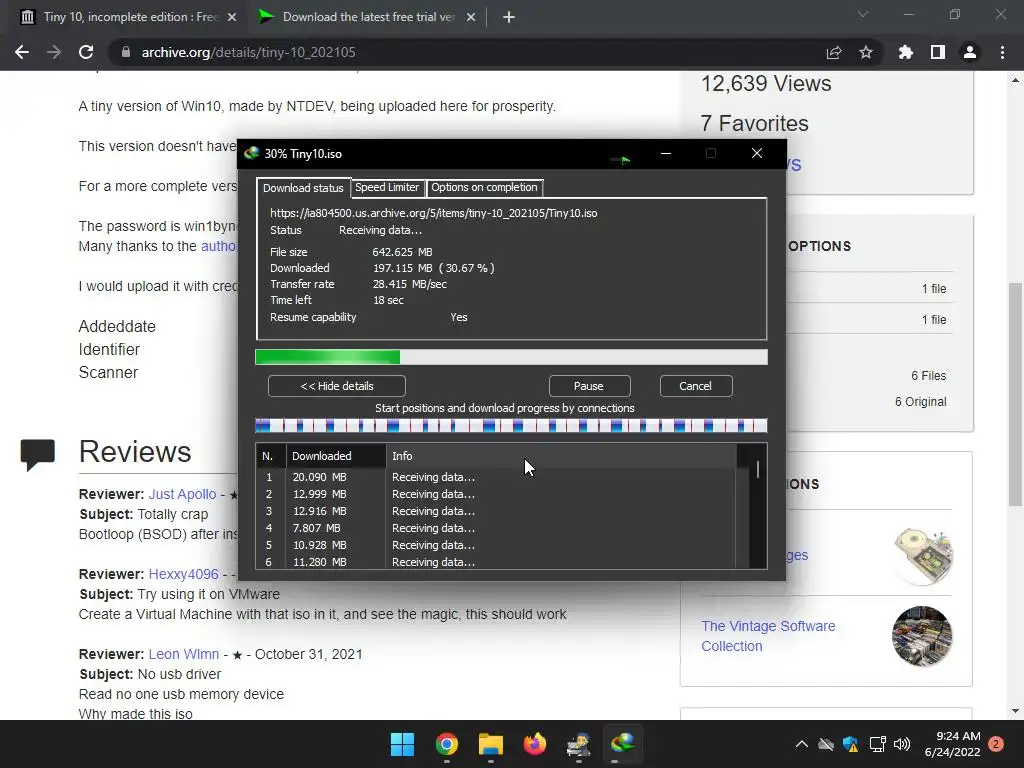Click the Info column header
Image resolution: width=1024 pixels, height=768 pixels.
562,456
